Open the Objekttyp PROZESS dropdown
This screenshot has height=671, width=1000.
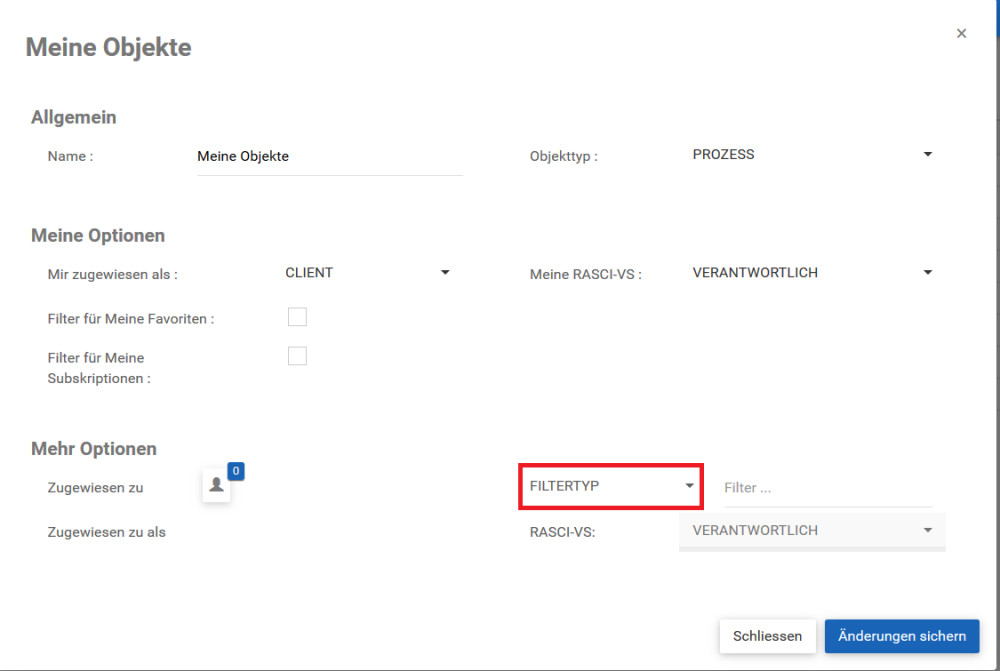coord(812,154)
